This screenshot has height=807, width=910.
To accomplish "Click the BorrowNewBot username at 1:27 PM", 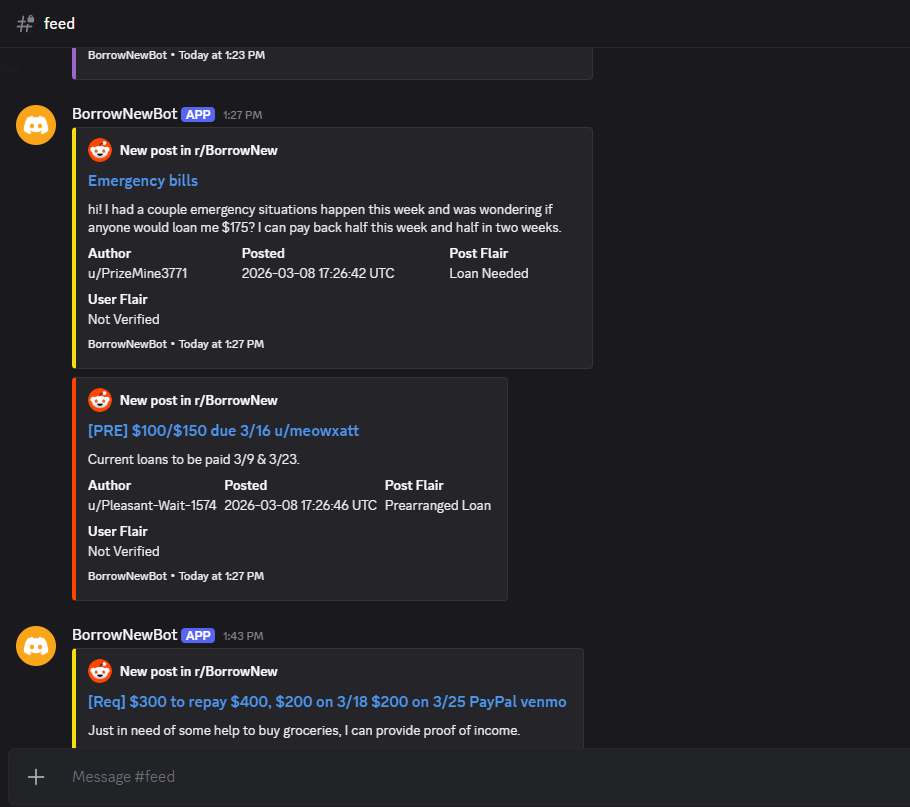I will 124,114.
